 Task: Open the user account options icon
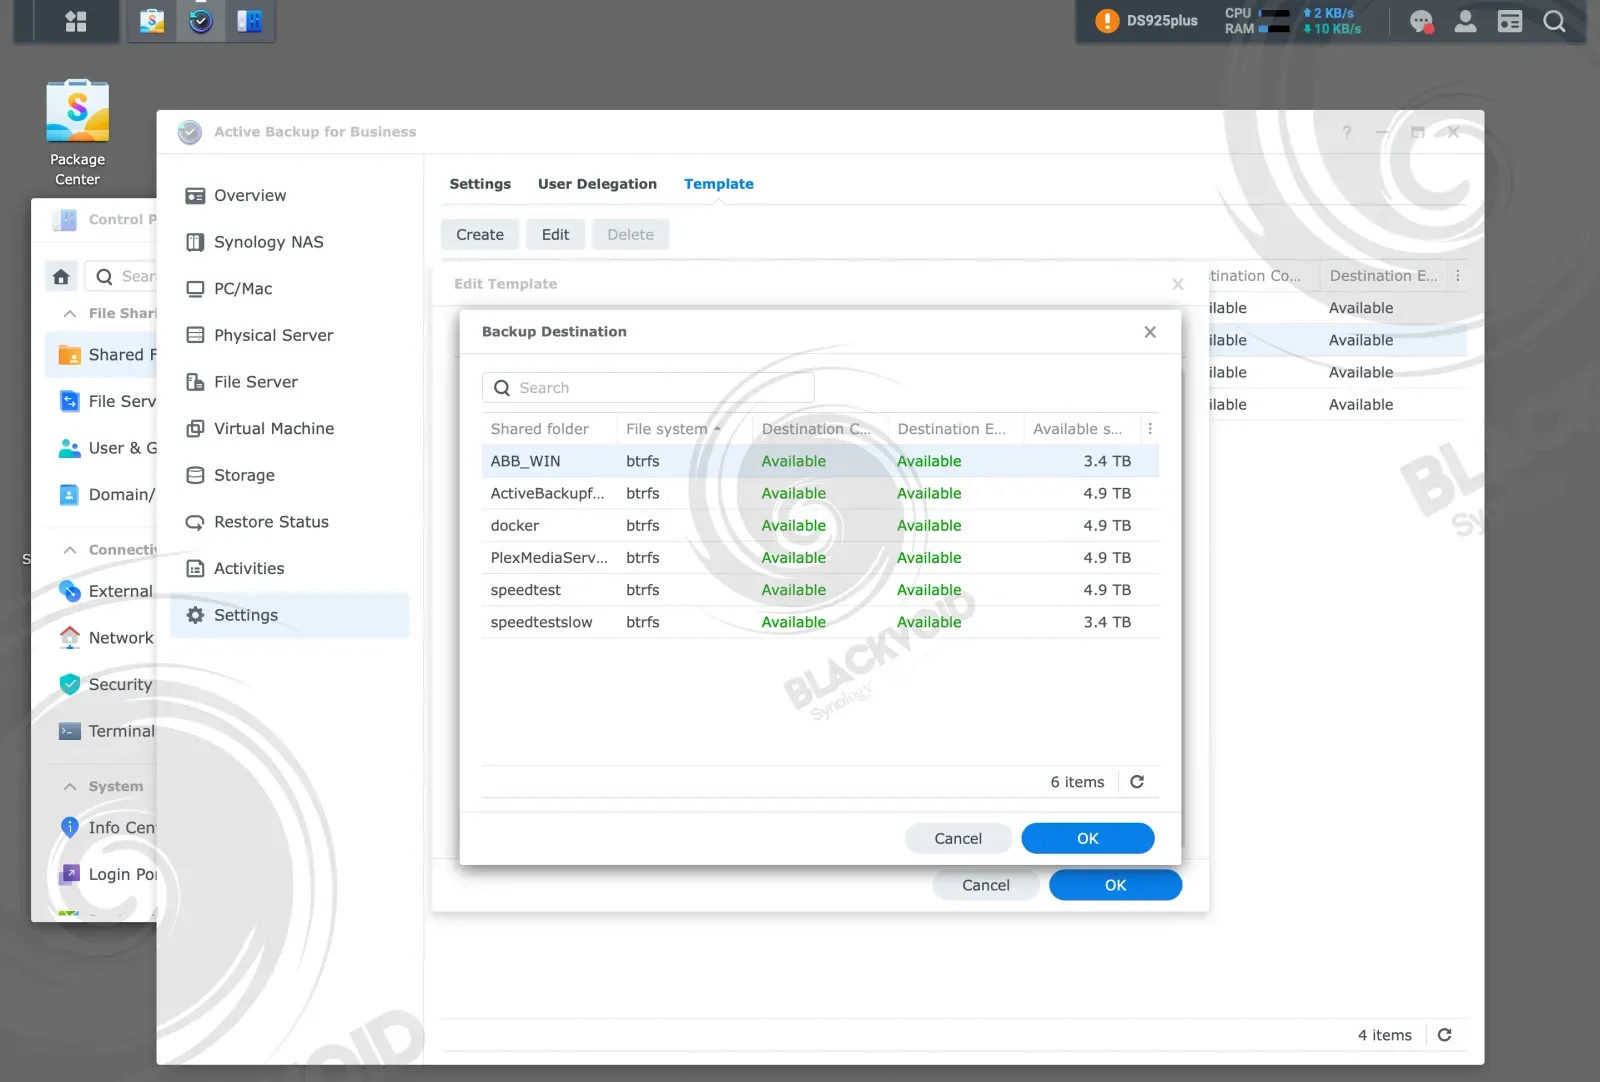(1465, 21)
